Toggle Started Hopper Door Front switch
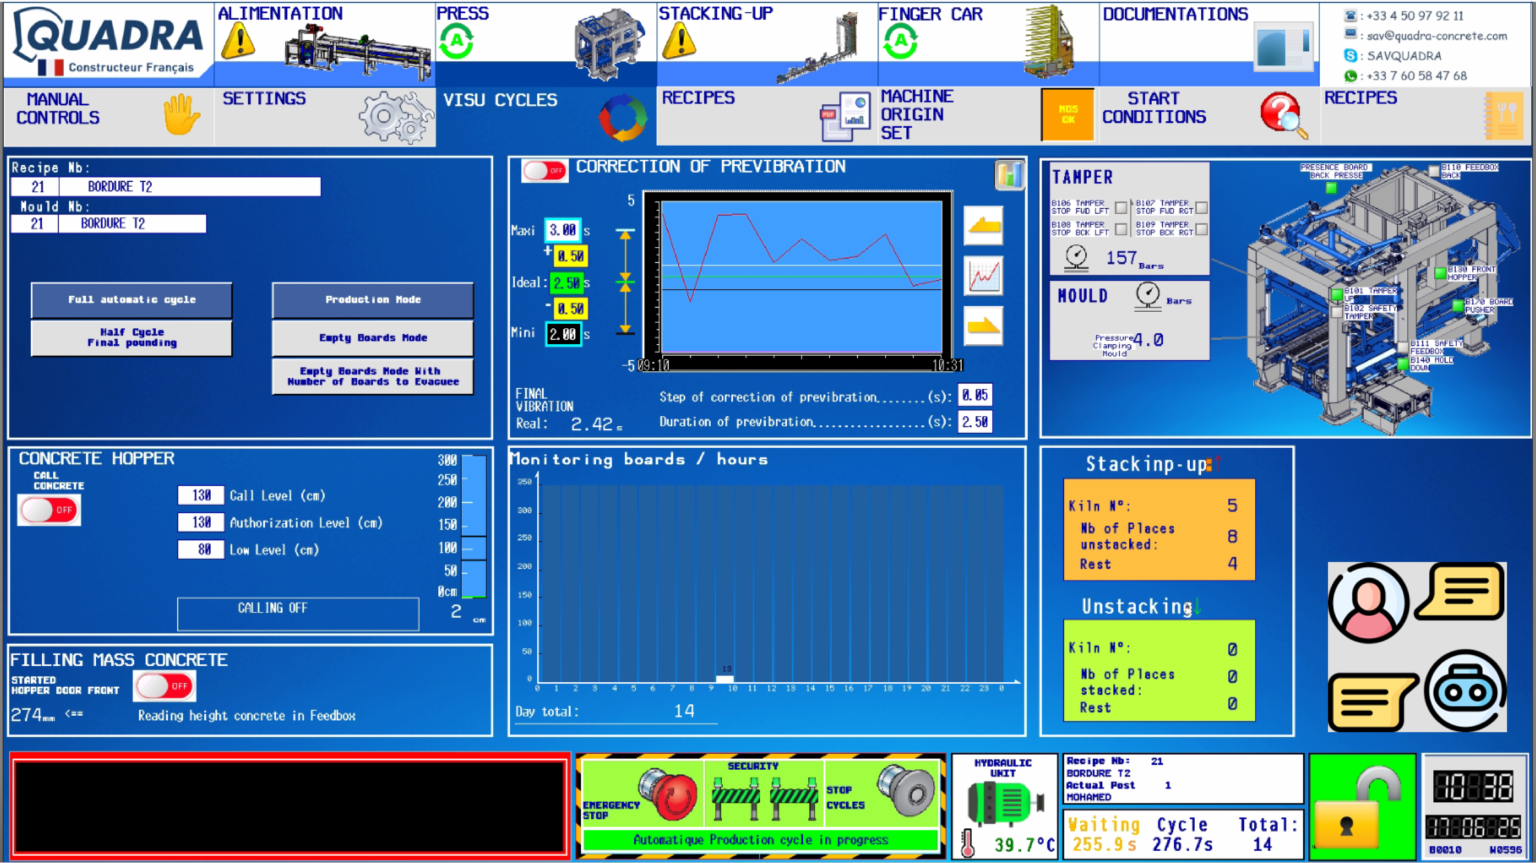The width and height of the screenshot is (1536, 863). pyautogui.click(x=165, y=686)
